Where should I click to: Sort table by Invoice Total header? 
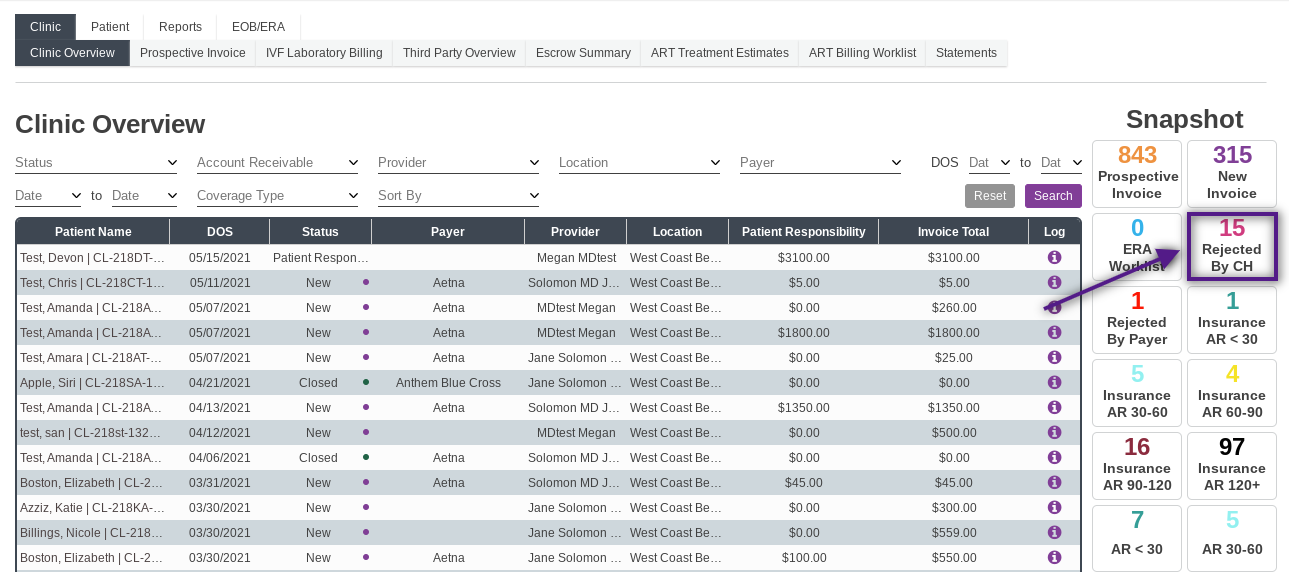953,232
